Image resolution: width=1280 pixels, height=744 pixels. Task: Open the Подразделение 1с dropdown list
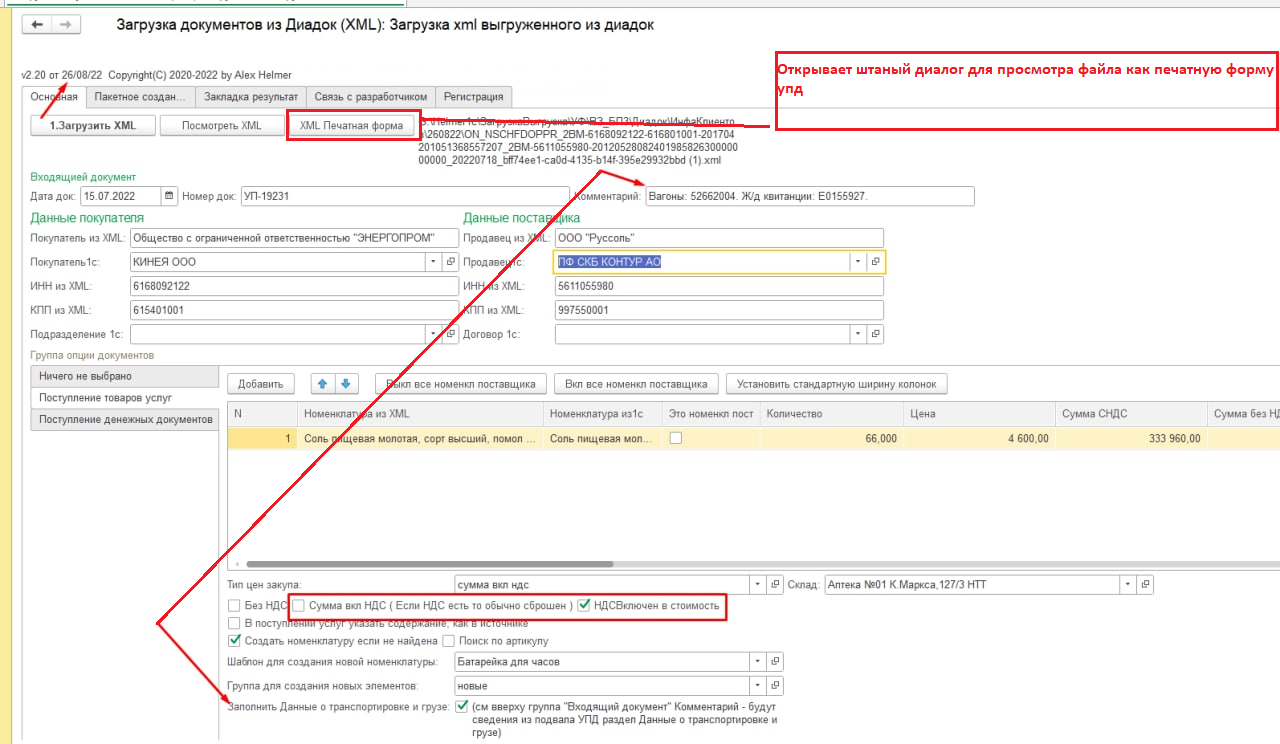point(434,335)
